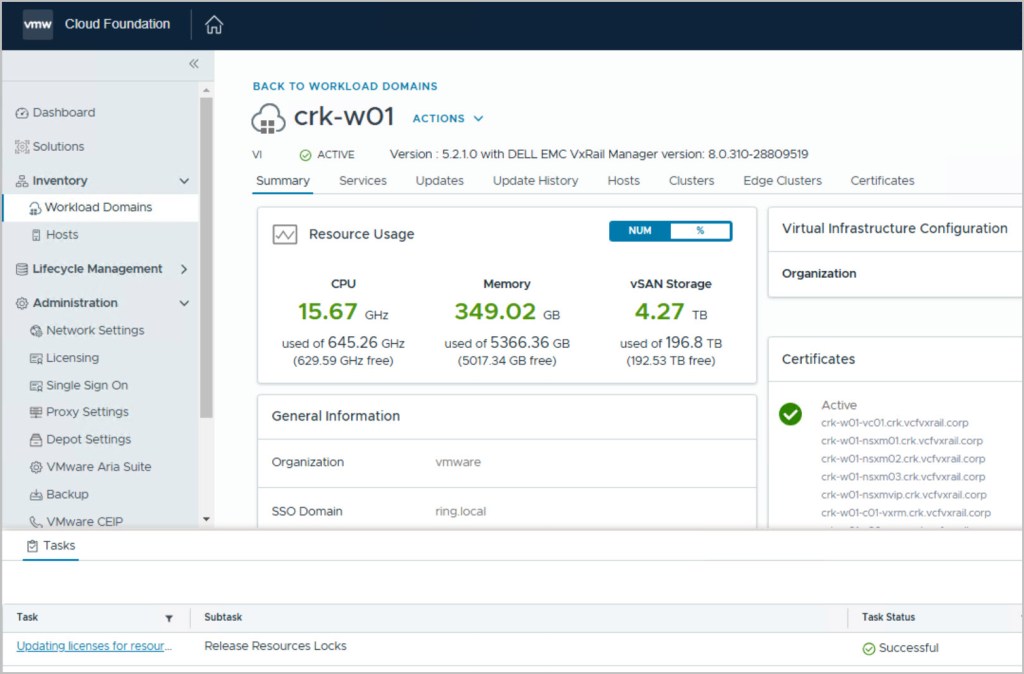Switch to the Update History tab

coord(535,181)
